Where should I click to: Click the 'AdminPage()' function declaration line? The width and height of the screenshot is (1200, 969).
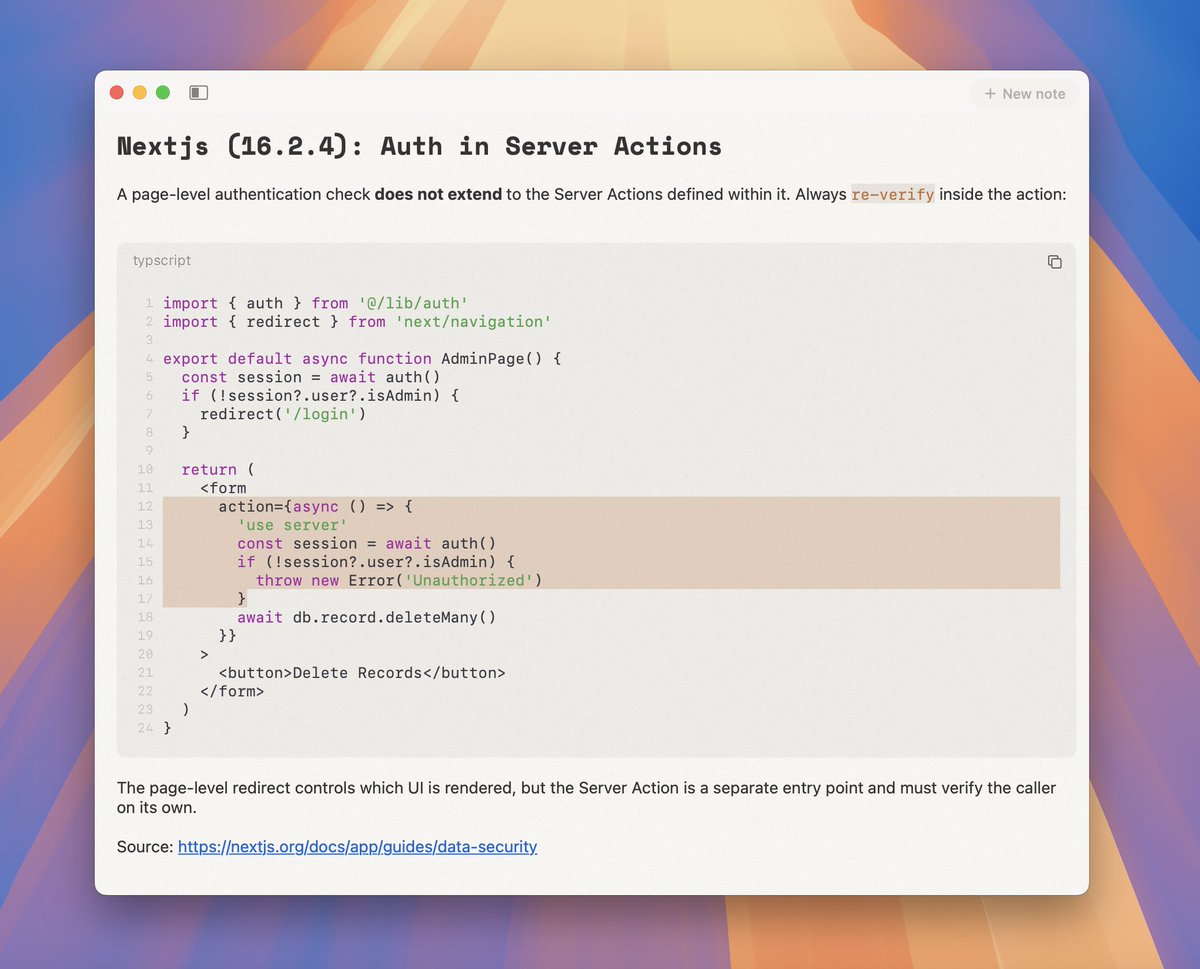click(x=363, y=358)
